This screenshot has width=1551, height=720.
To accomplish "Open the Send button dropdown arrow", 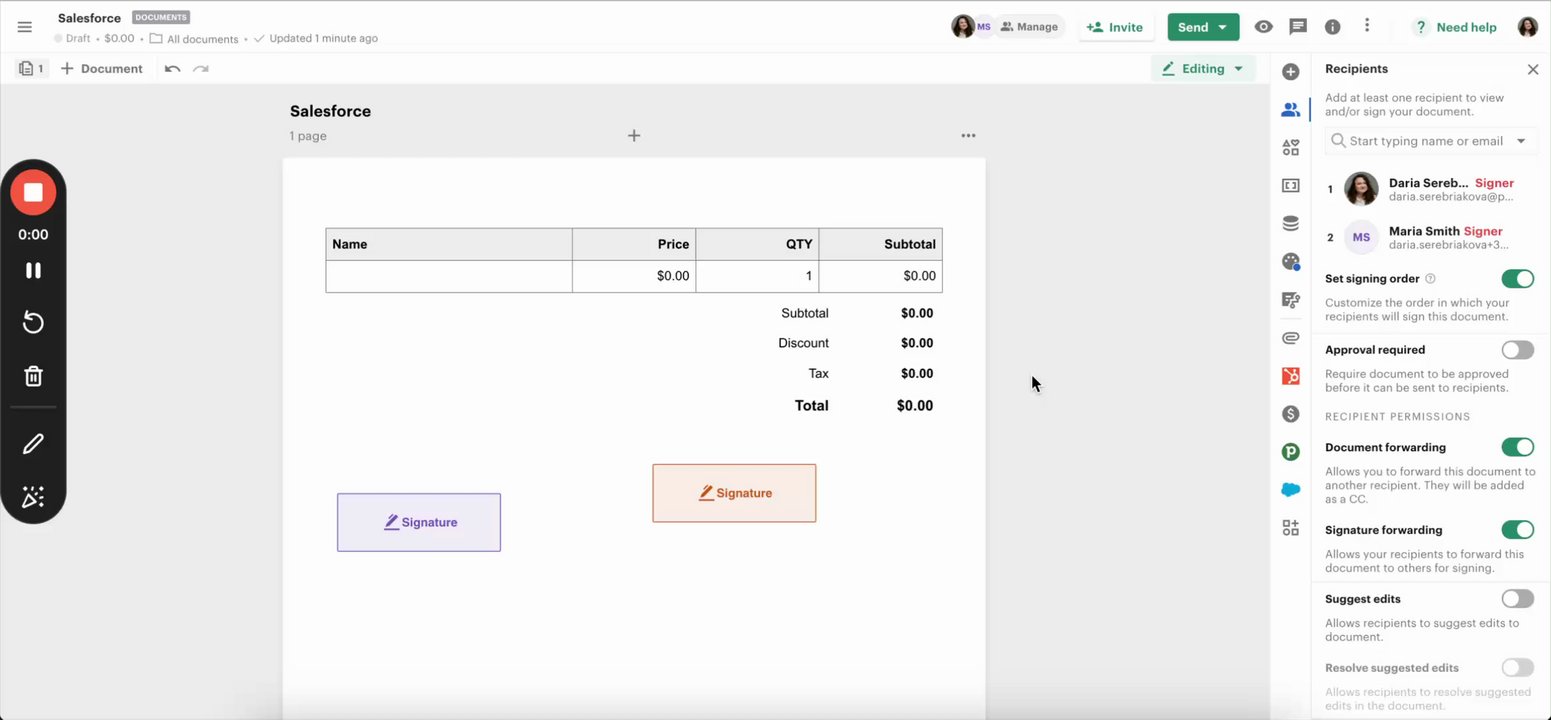I will [1223, 28].
